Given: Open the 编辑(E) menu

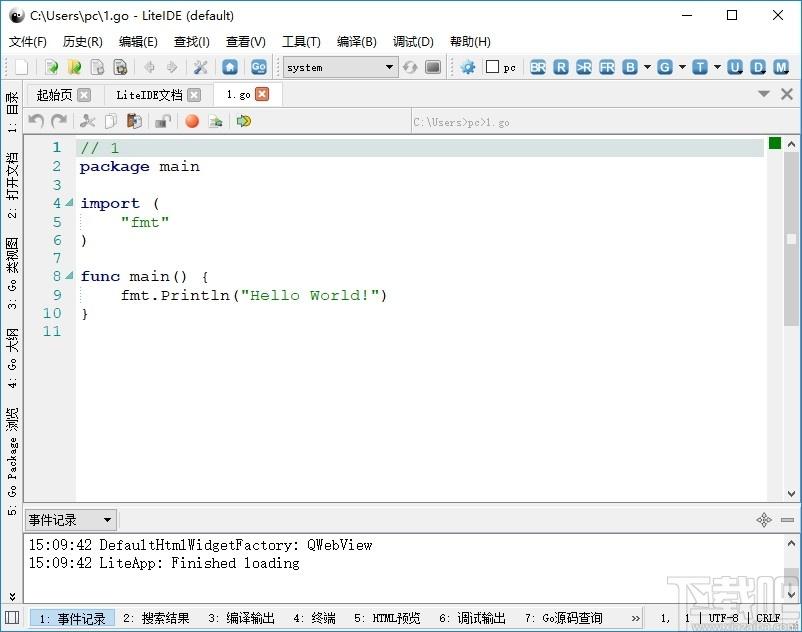Looking at the screenshot, I should point(138,41).
